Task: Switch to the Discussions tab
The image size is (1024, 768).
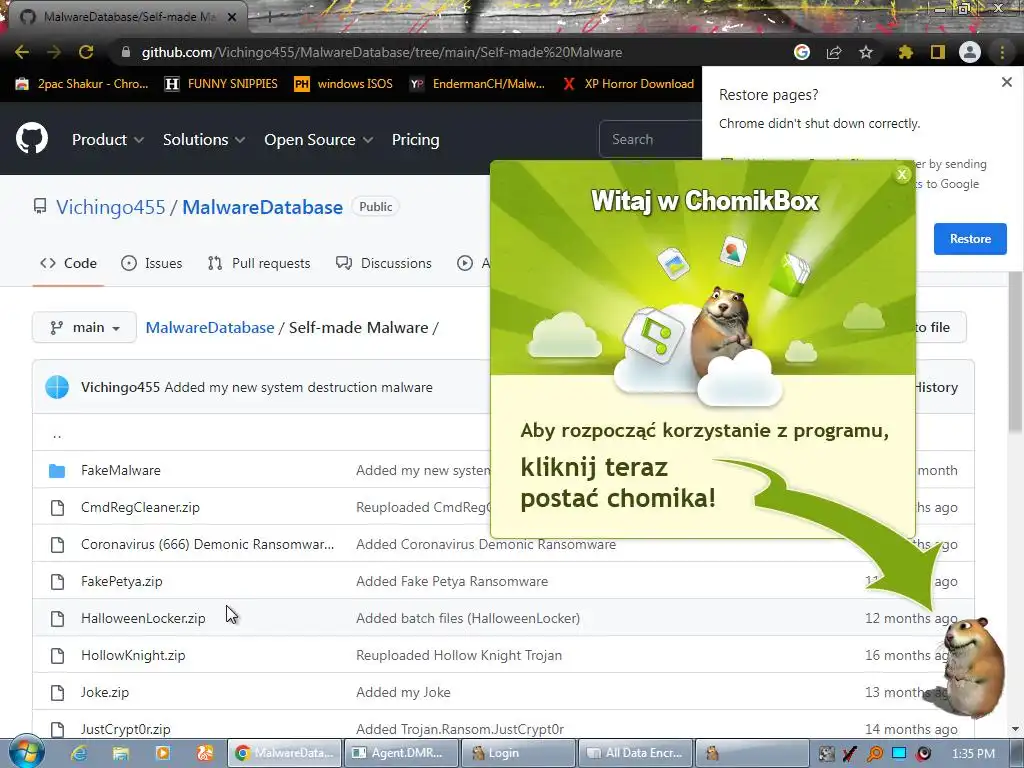Action: click(383, 263)
